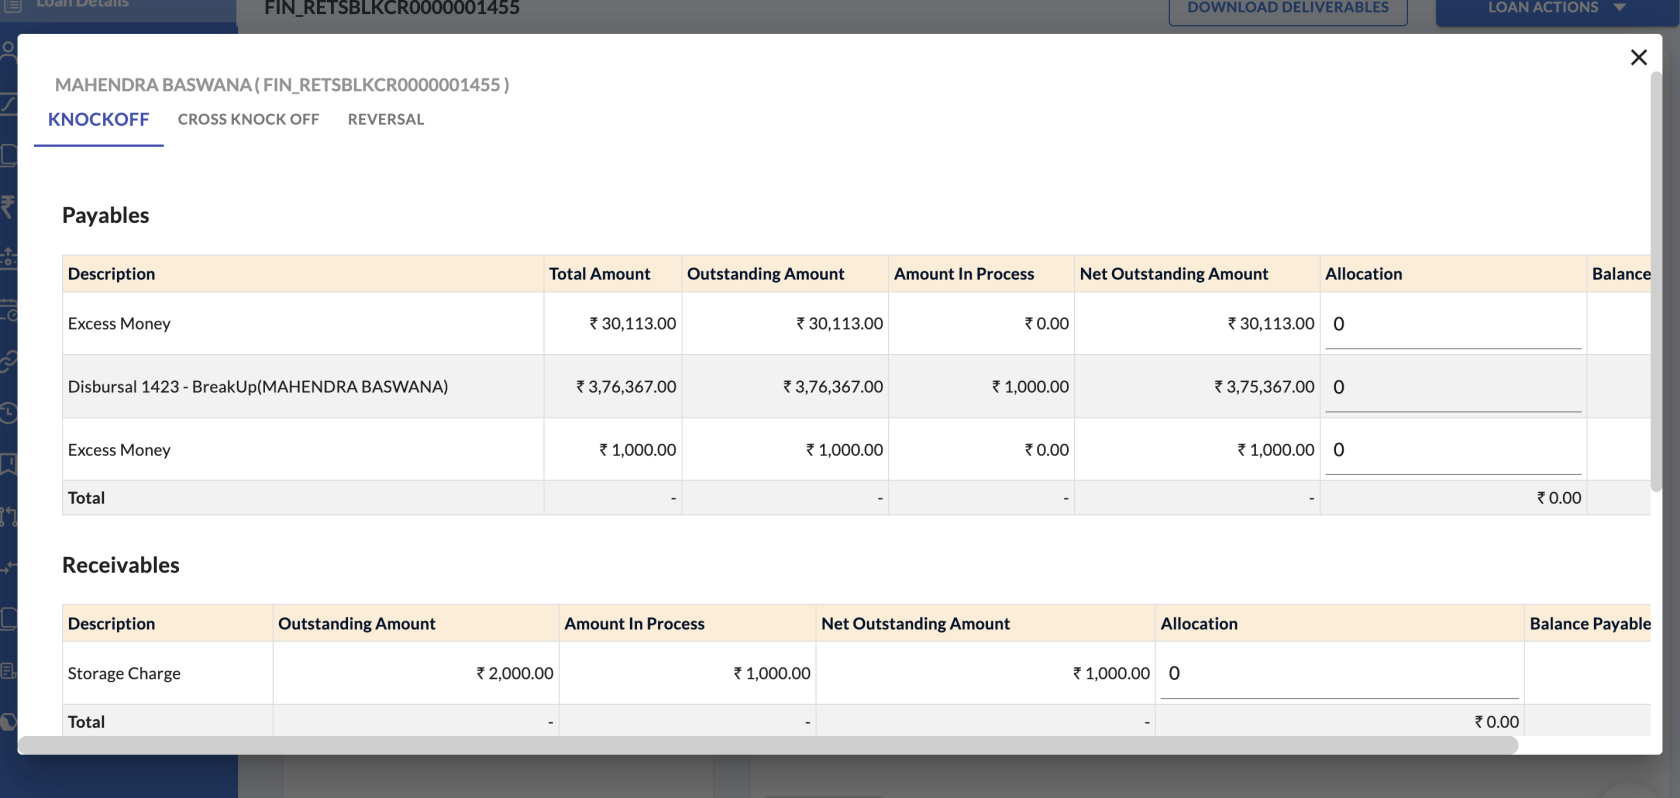Screen dimensions: 1680x798
Task: Close the knockoff dialog with the X
Action: point(1638,58)
